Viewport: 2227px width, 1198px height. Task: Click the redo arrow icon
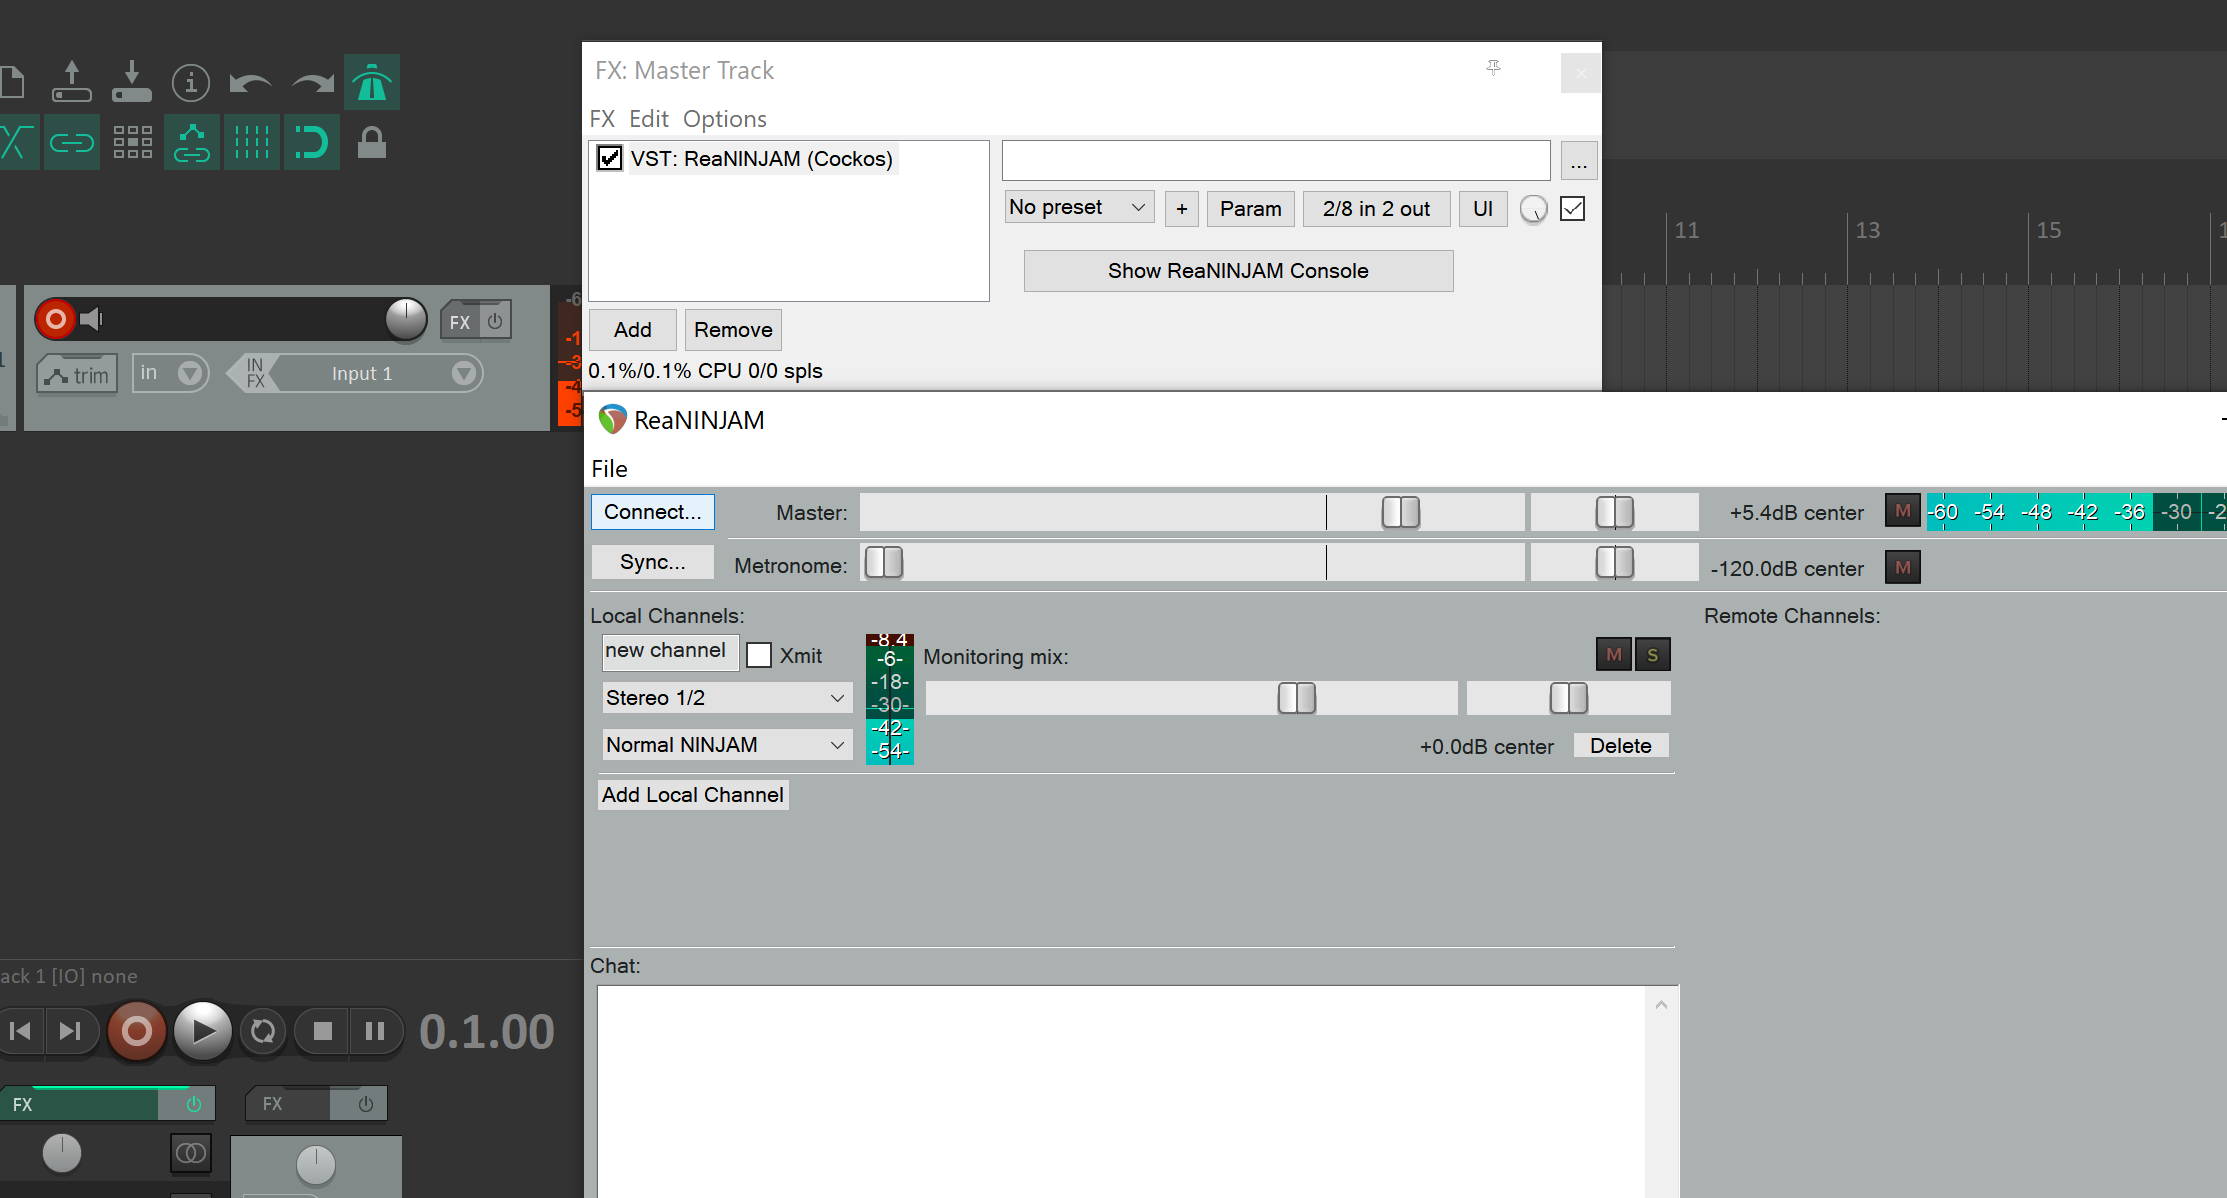[x=312, y=83]
